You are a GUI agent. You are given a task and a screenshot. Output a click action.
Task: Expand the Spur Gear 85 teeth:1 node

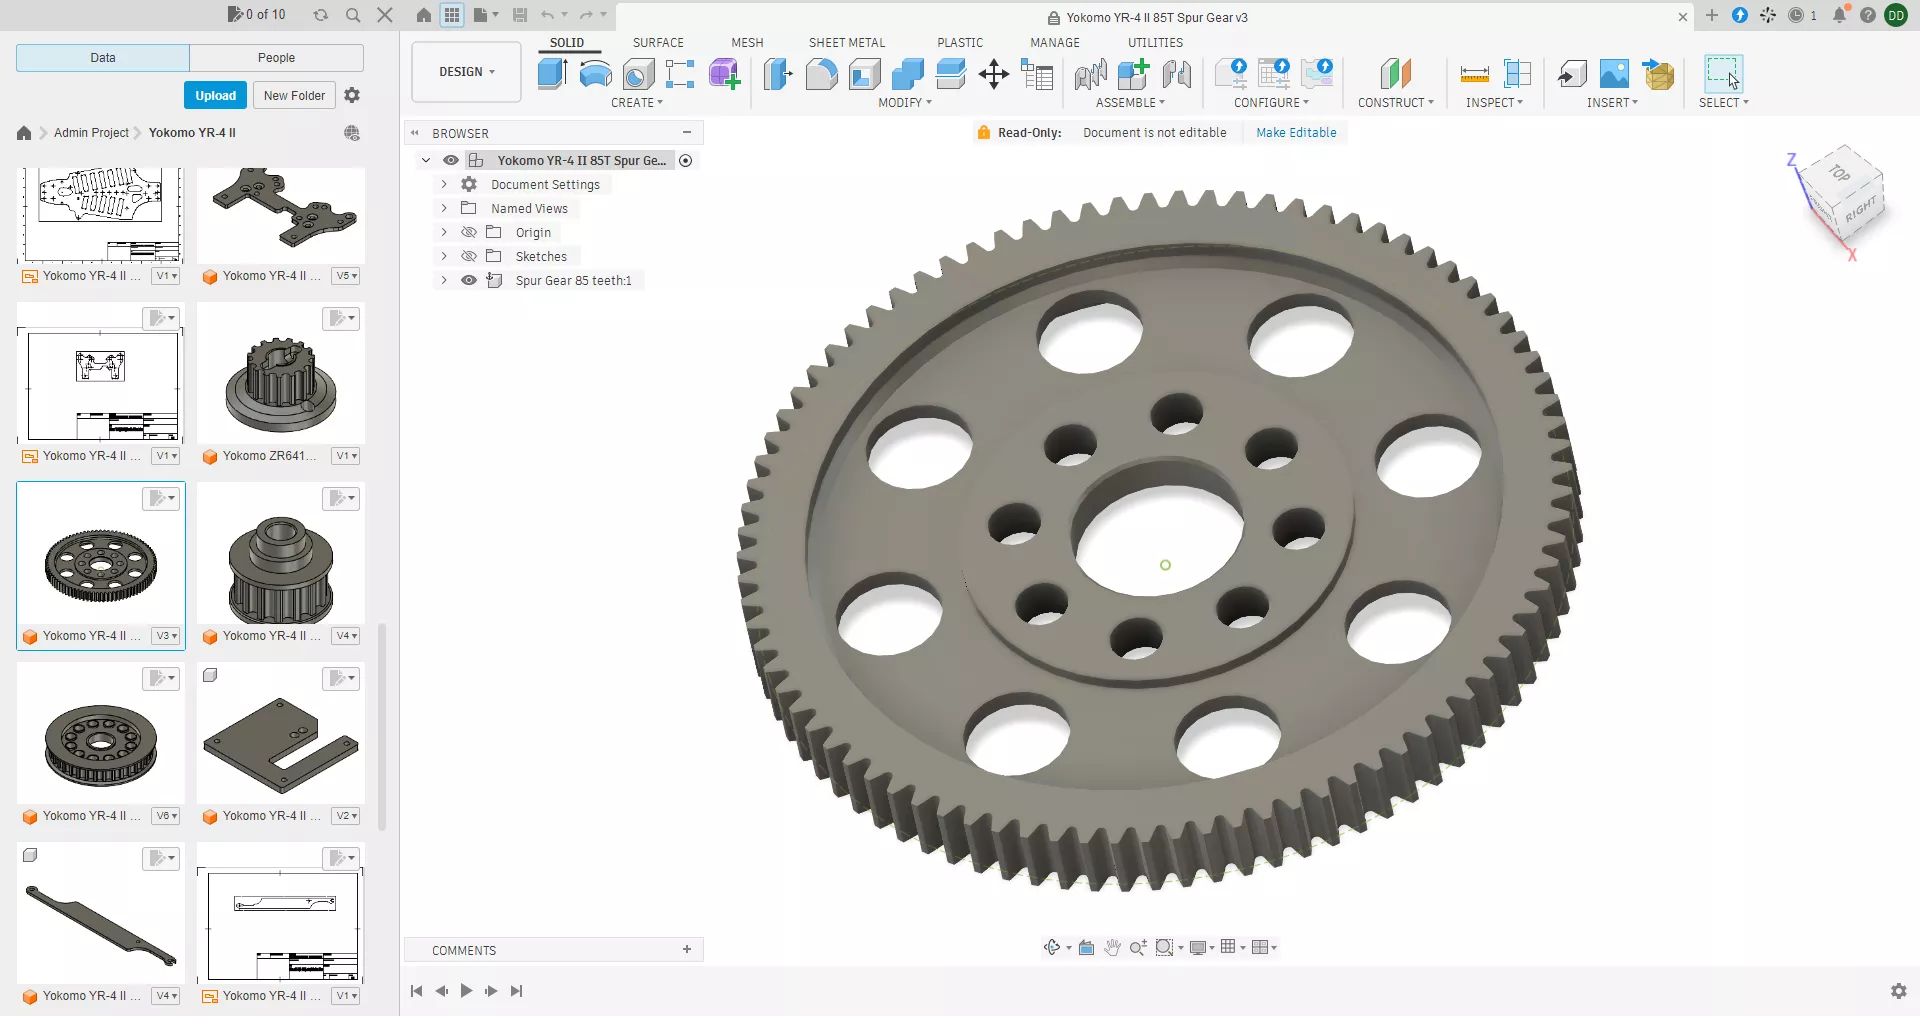444,280
